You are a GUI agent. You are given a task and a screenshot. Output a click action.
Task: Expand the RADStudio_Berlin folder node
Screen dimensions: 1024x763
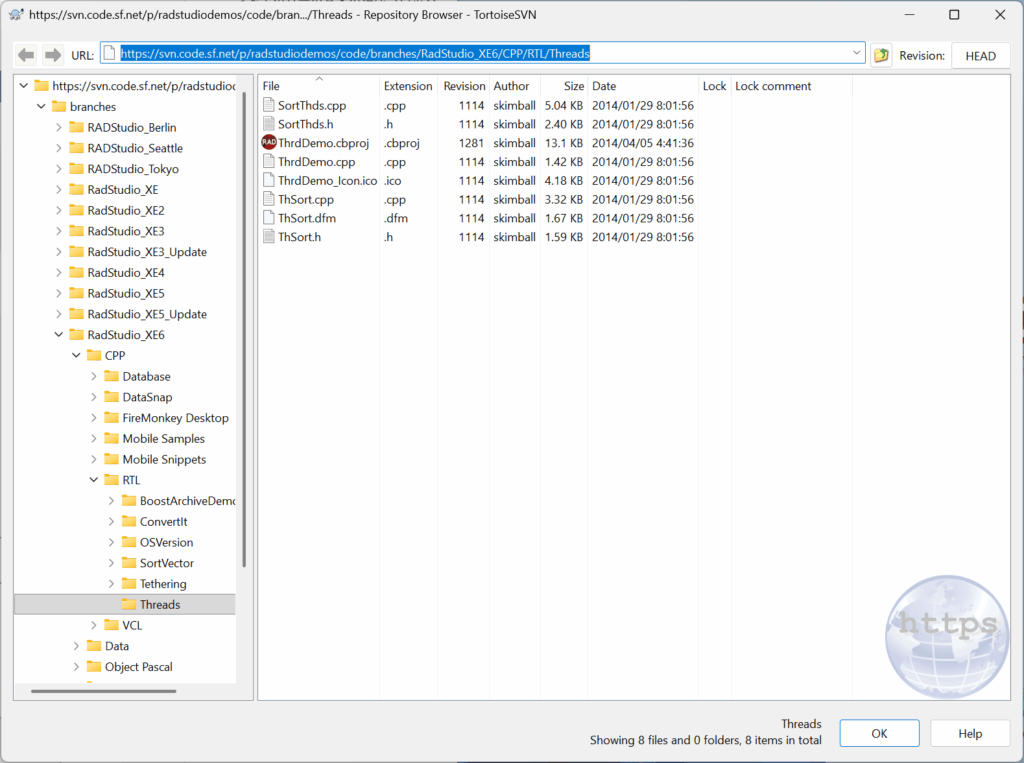click(x=59, y=127)
